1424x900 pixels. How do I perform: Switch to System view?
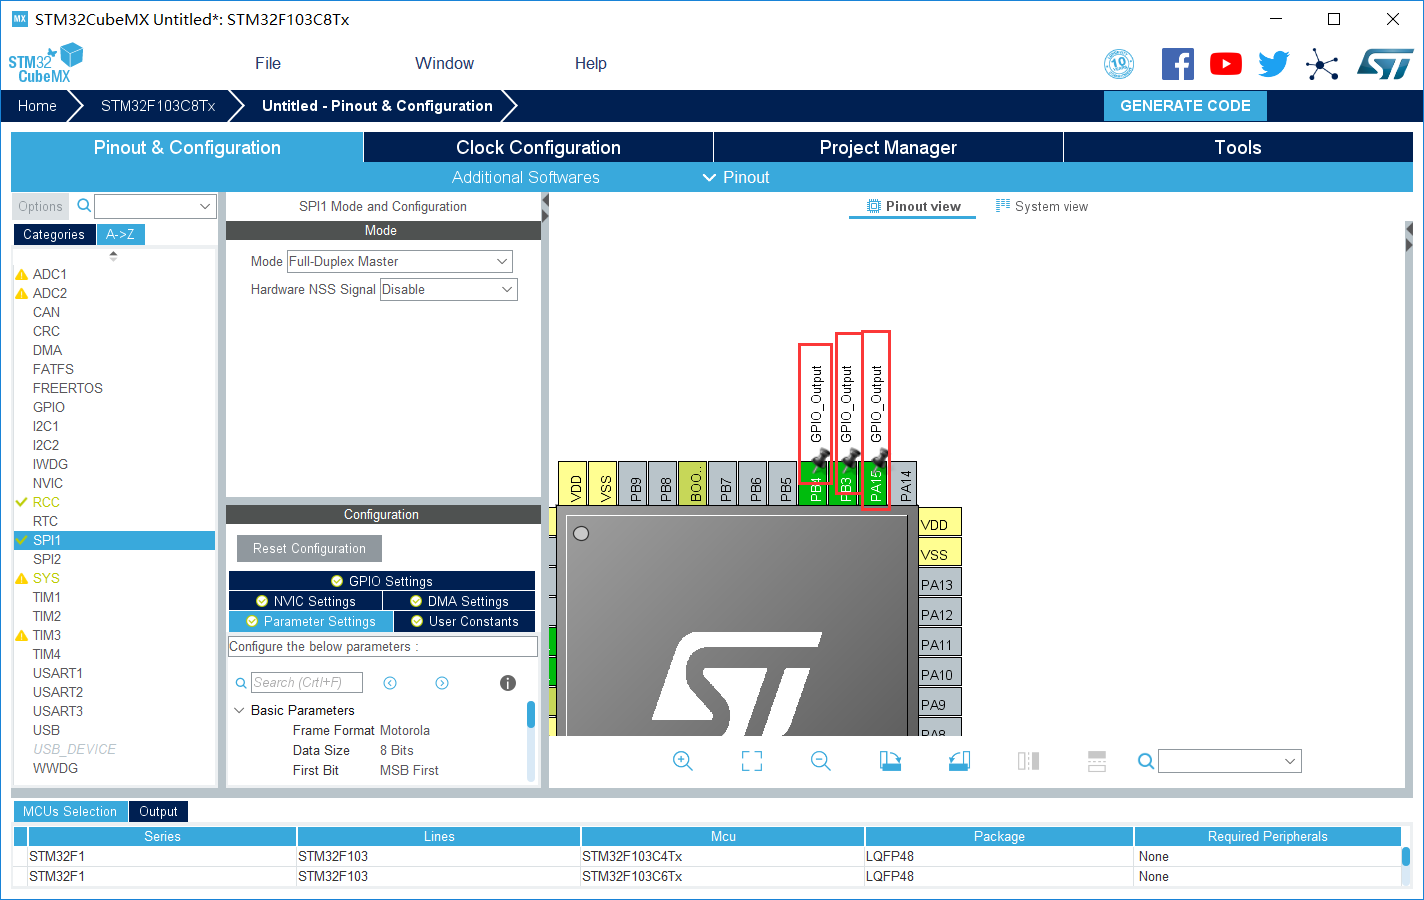click(x=1042, y=206)
